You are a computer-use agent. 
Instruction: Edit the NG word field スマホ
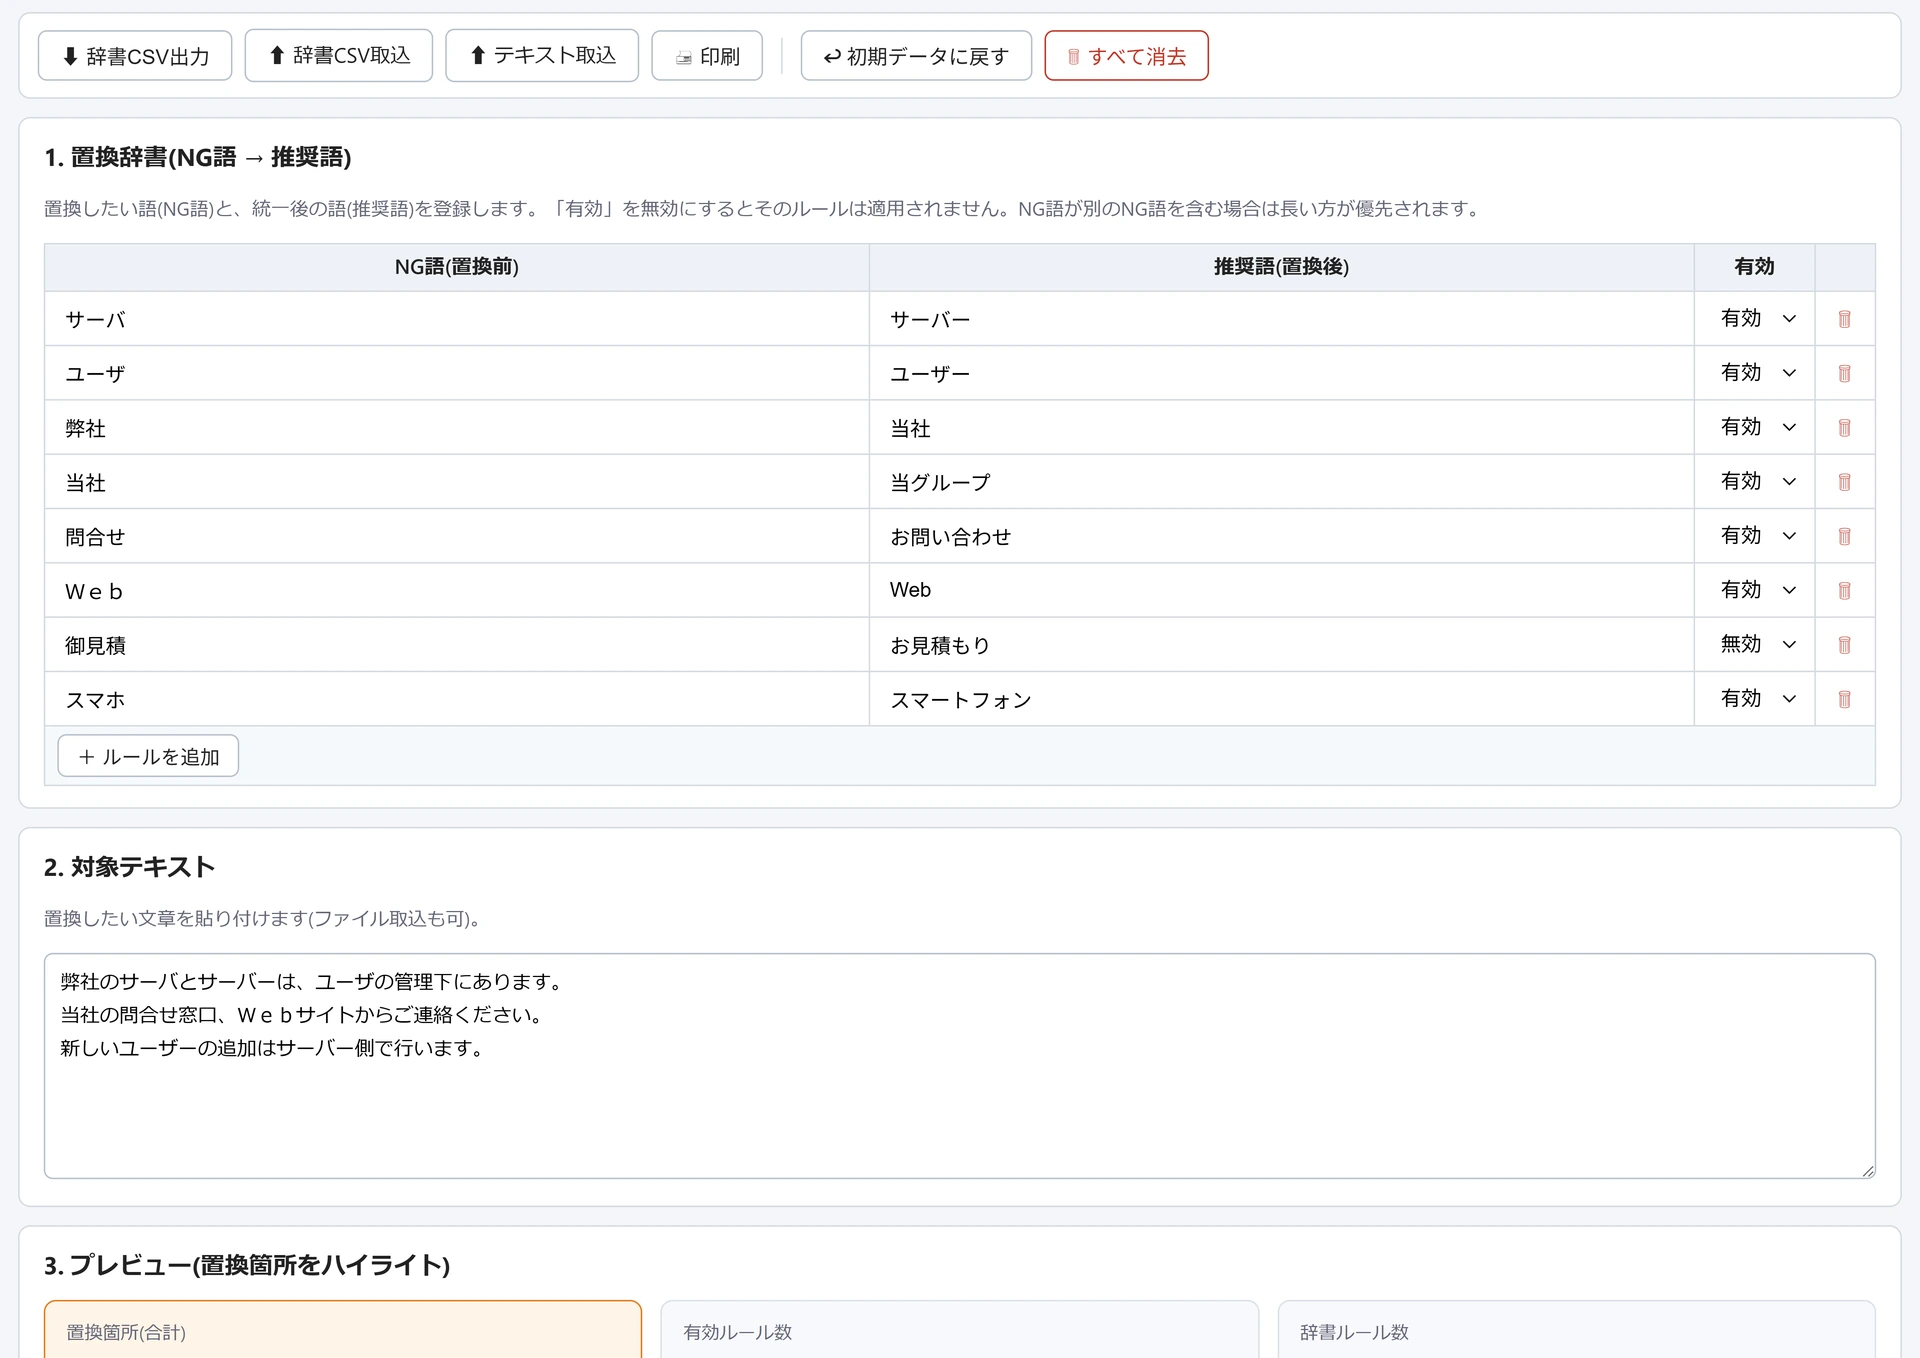(x=457, y=699)
